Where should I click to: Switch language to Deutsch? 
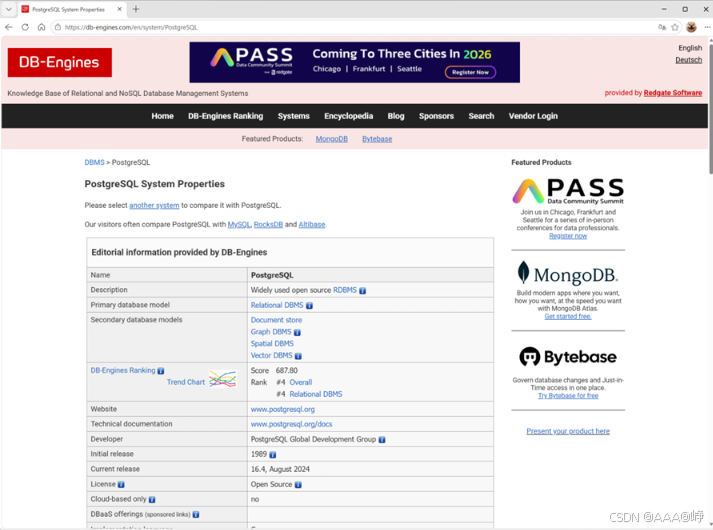(688, 60)
